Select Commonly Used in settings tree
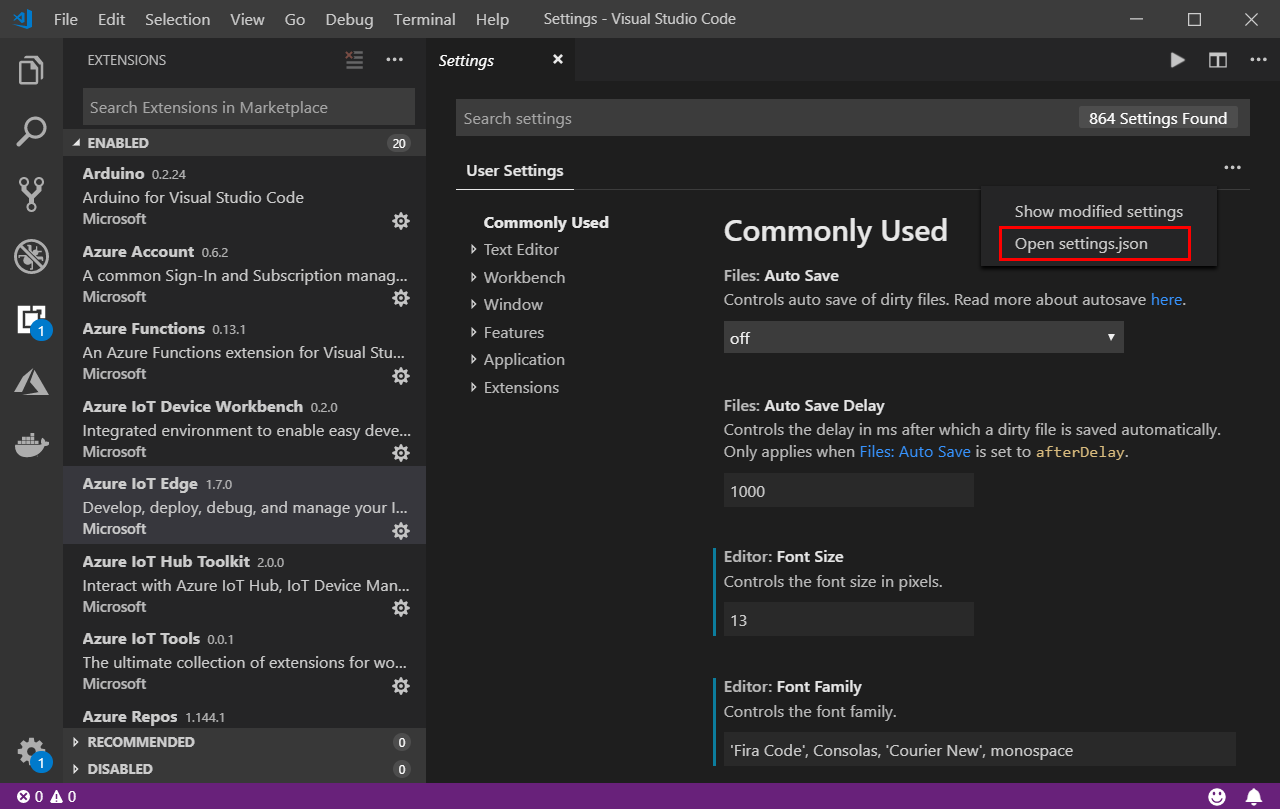This screenshot has width=1280, height=809. [x=546, y=222]
